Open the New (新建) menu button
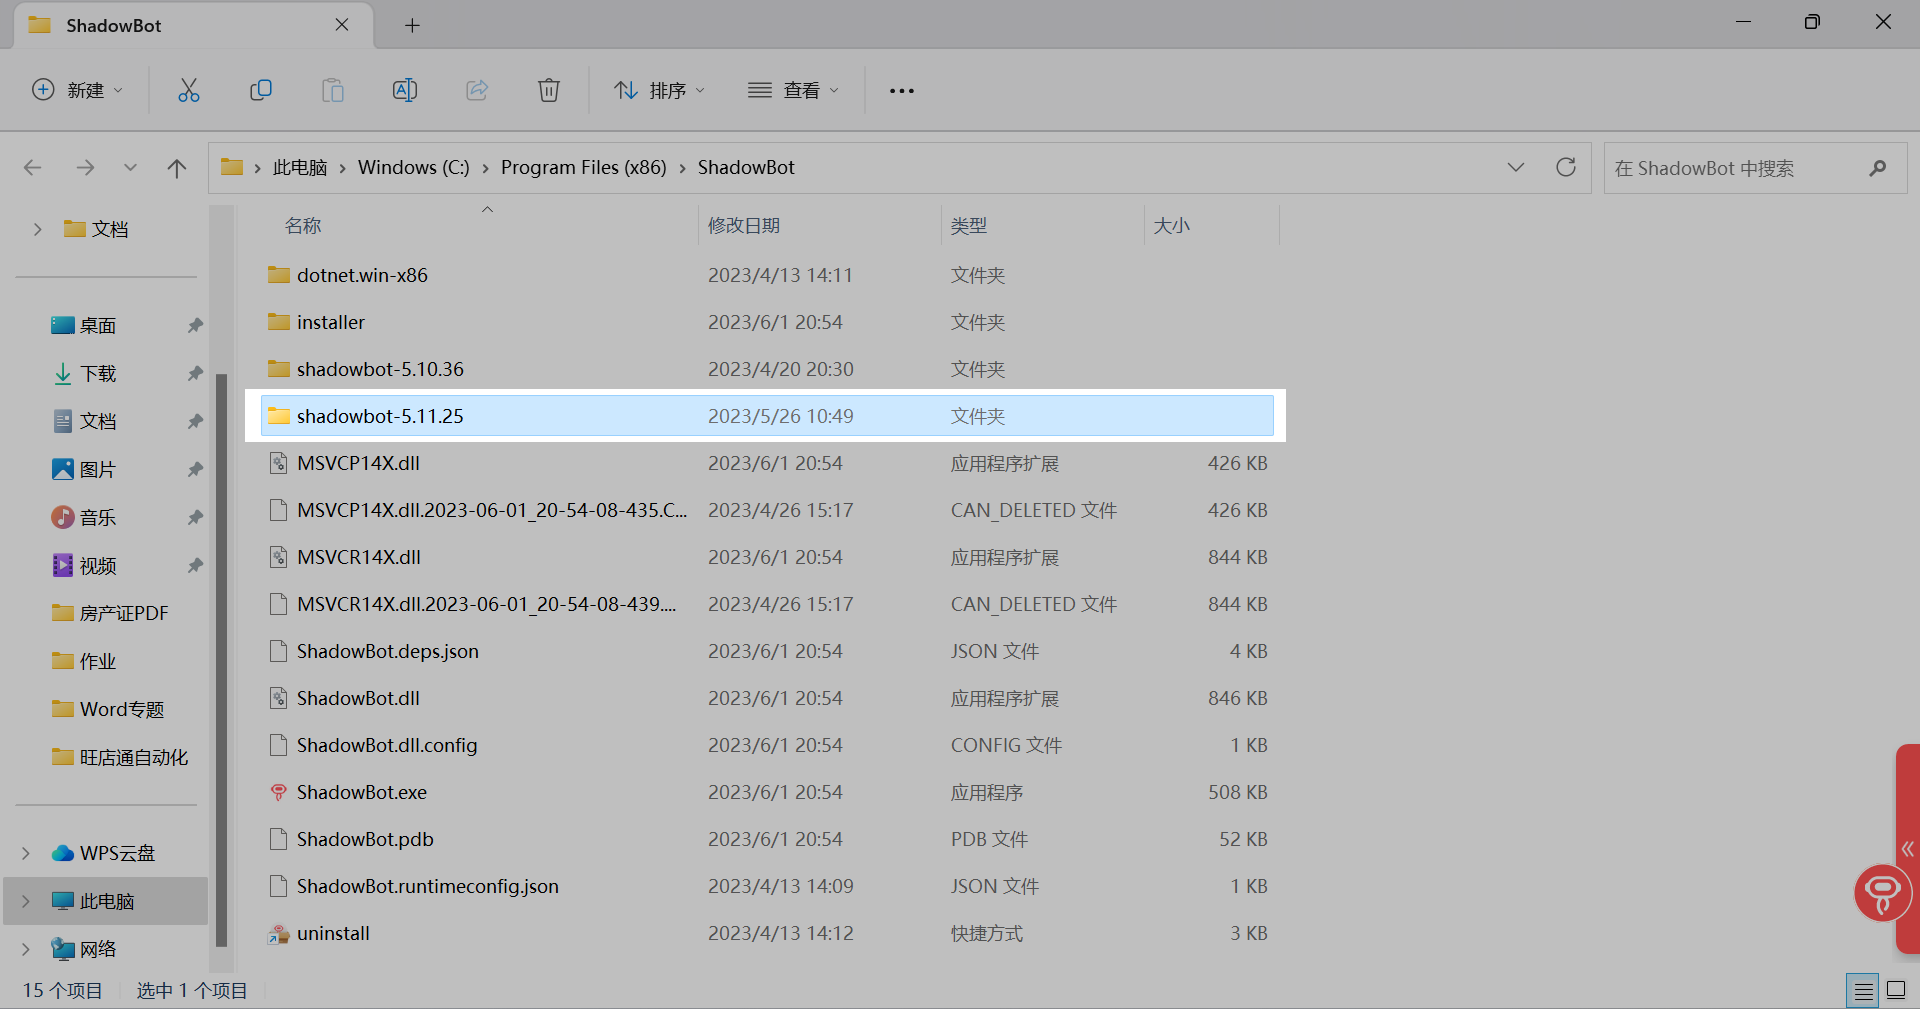Image resolution: width=1920 pixels, height=1009 pixels. click(x=77, y=90)
